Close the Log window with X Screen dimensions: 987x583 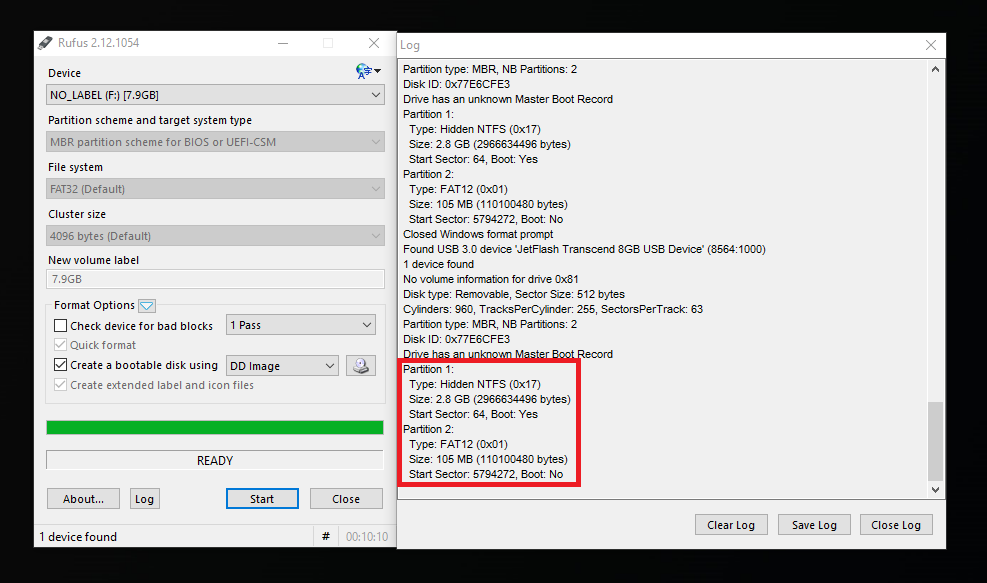click(930, 45)
